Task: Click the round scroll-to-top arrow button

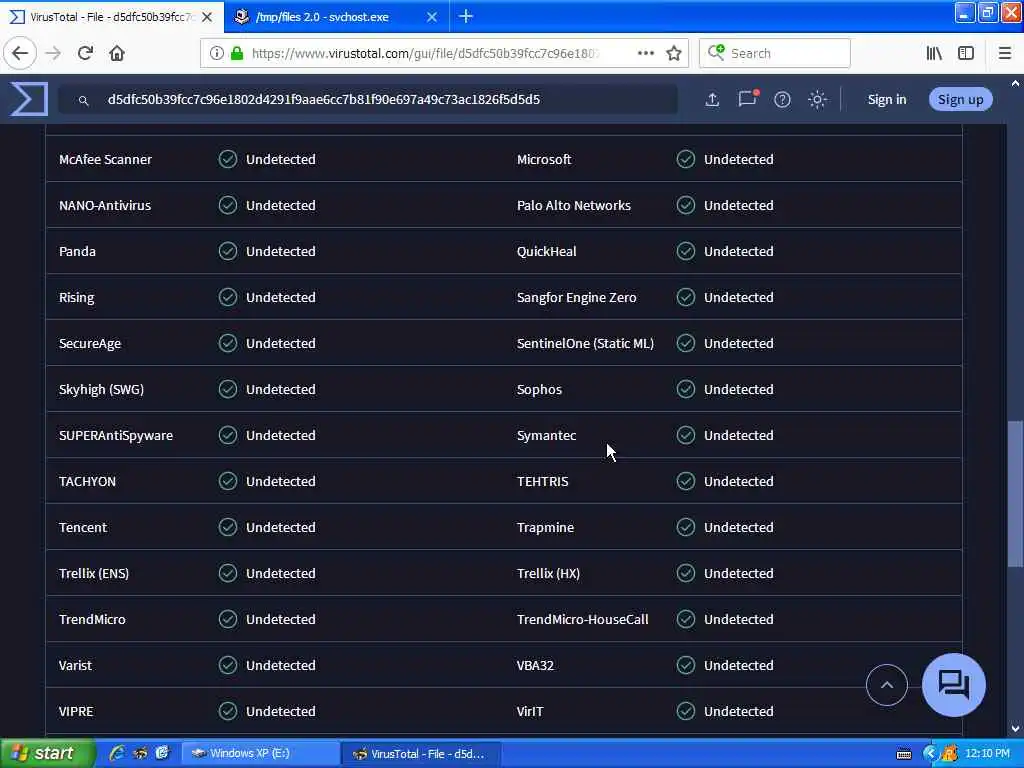Action: pyautogui.click(x=886, y=685)
